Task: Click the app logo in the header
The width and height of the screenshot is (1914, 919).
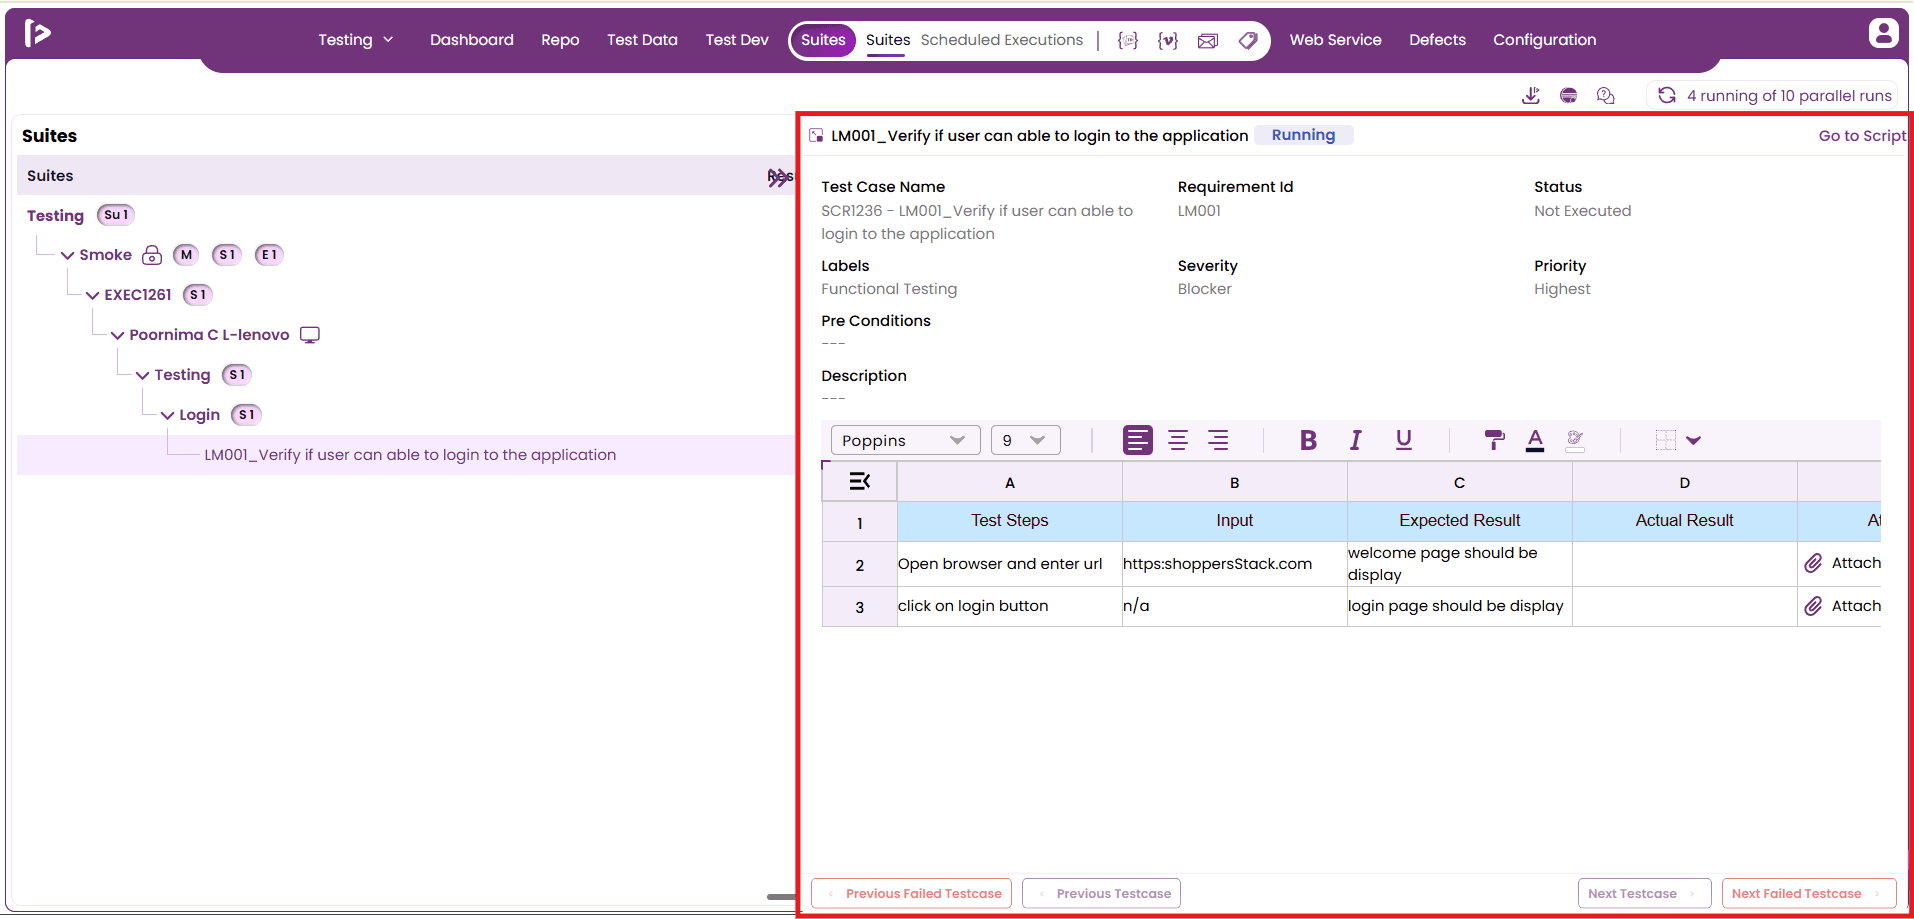Action: click(x=37, y=34)
